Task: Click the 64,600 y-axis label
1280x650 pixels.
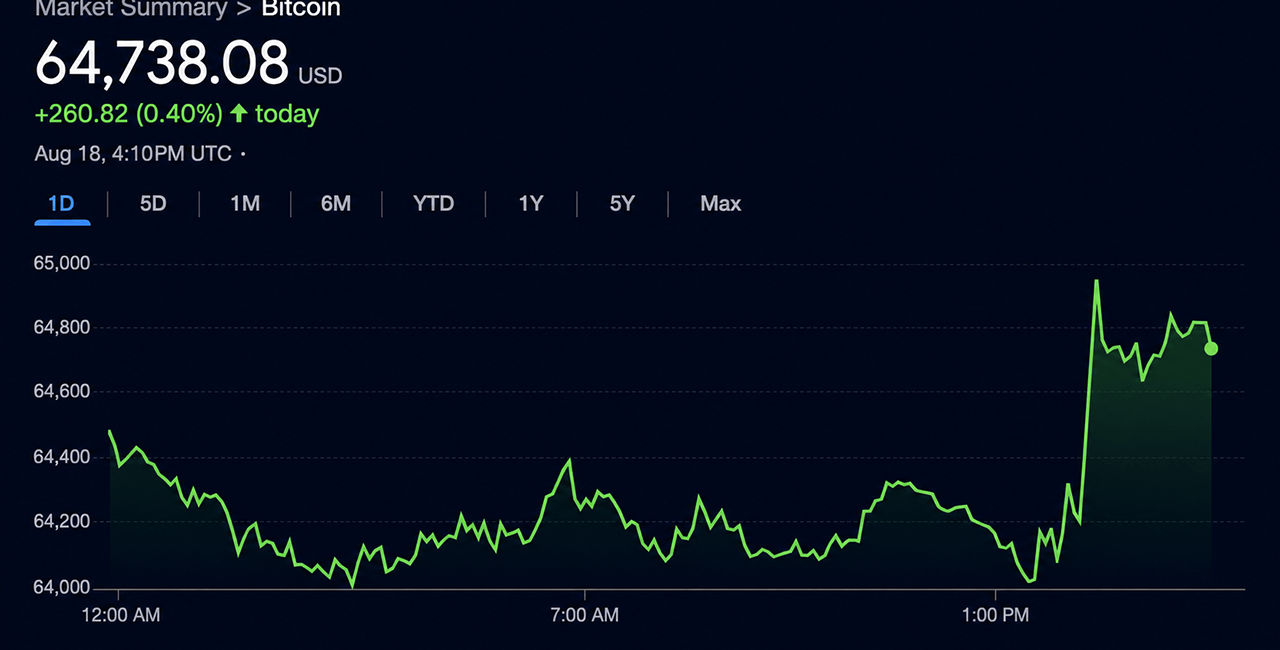Action: click(x=62, y=392)
